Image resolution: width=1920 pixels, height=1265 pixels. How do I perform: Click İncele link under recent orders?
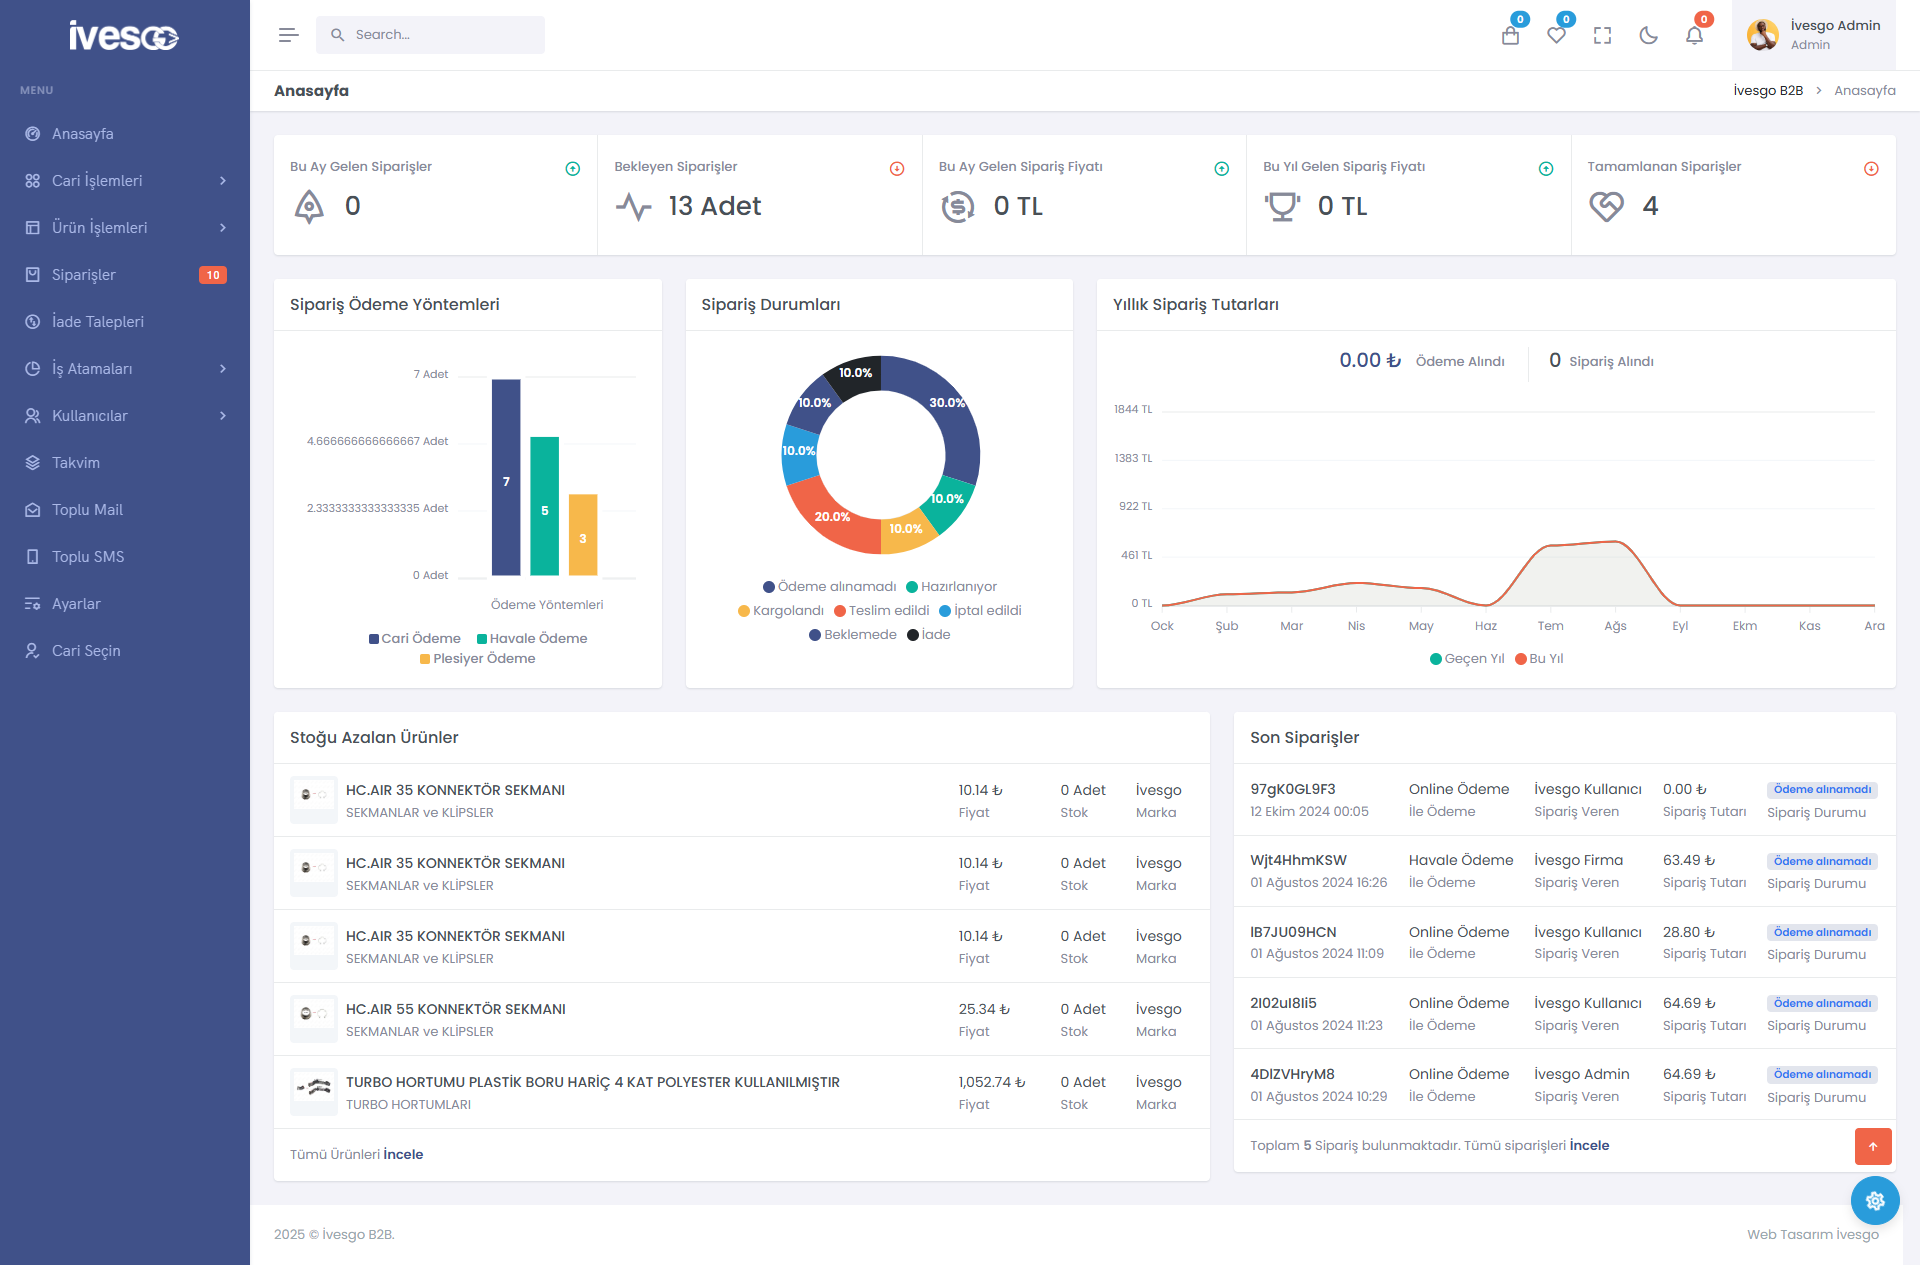[1589, 1145]
